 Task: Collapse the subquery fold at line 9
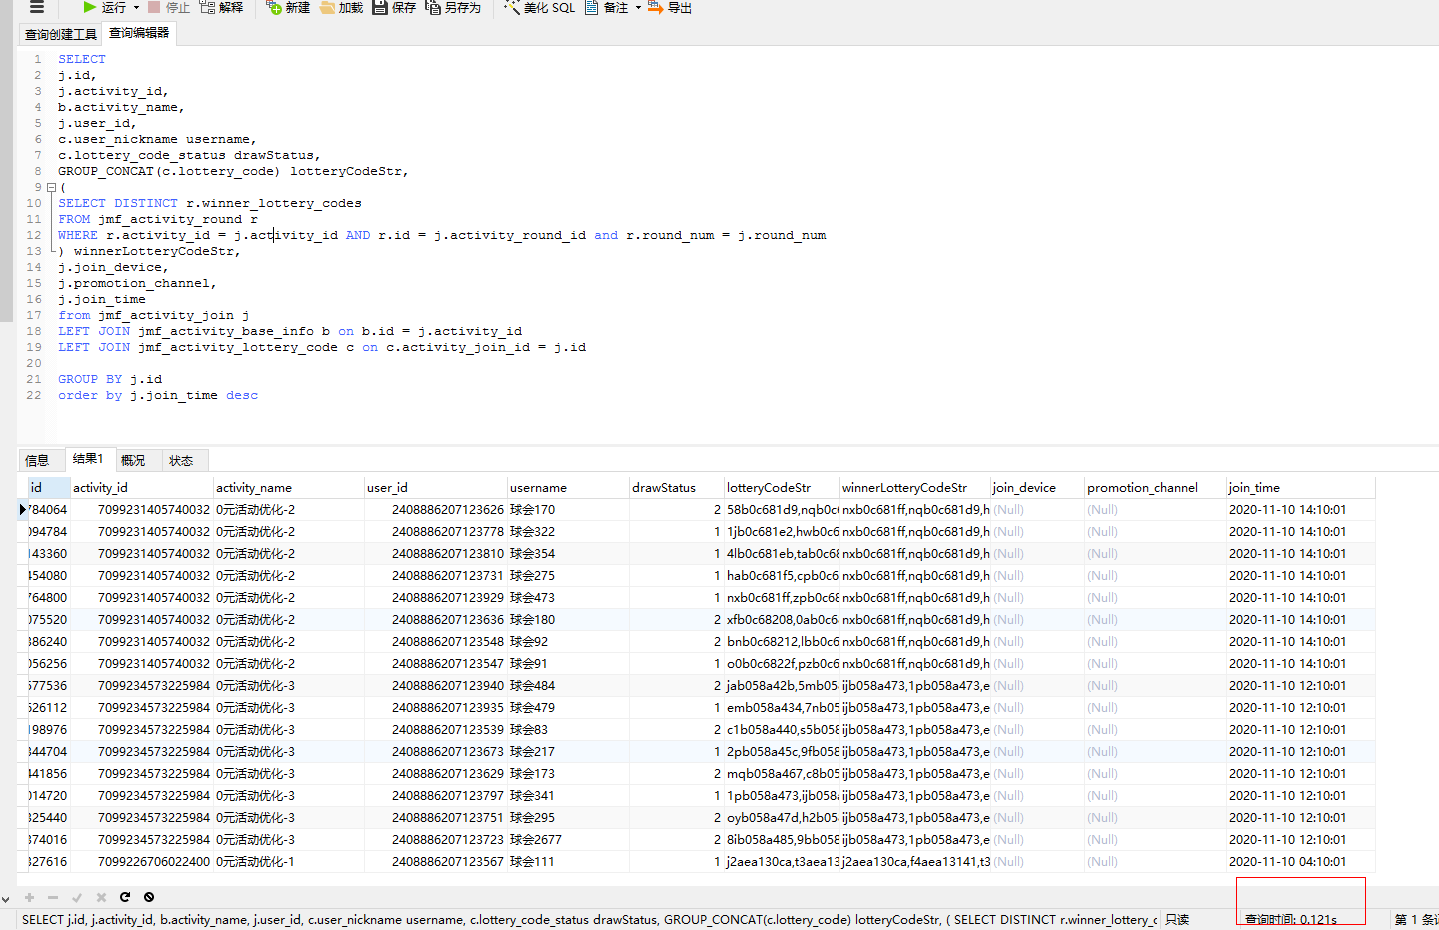pyautogui.click(x=51, y=187)
